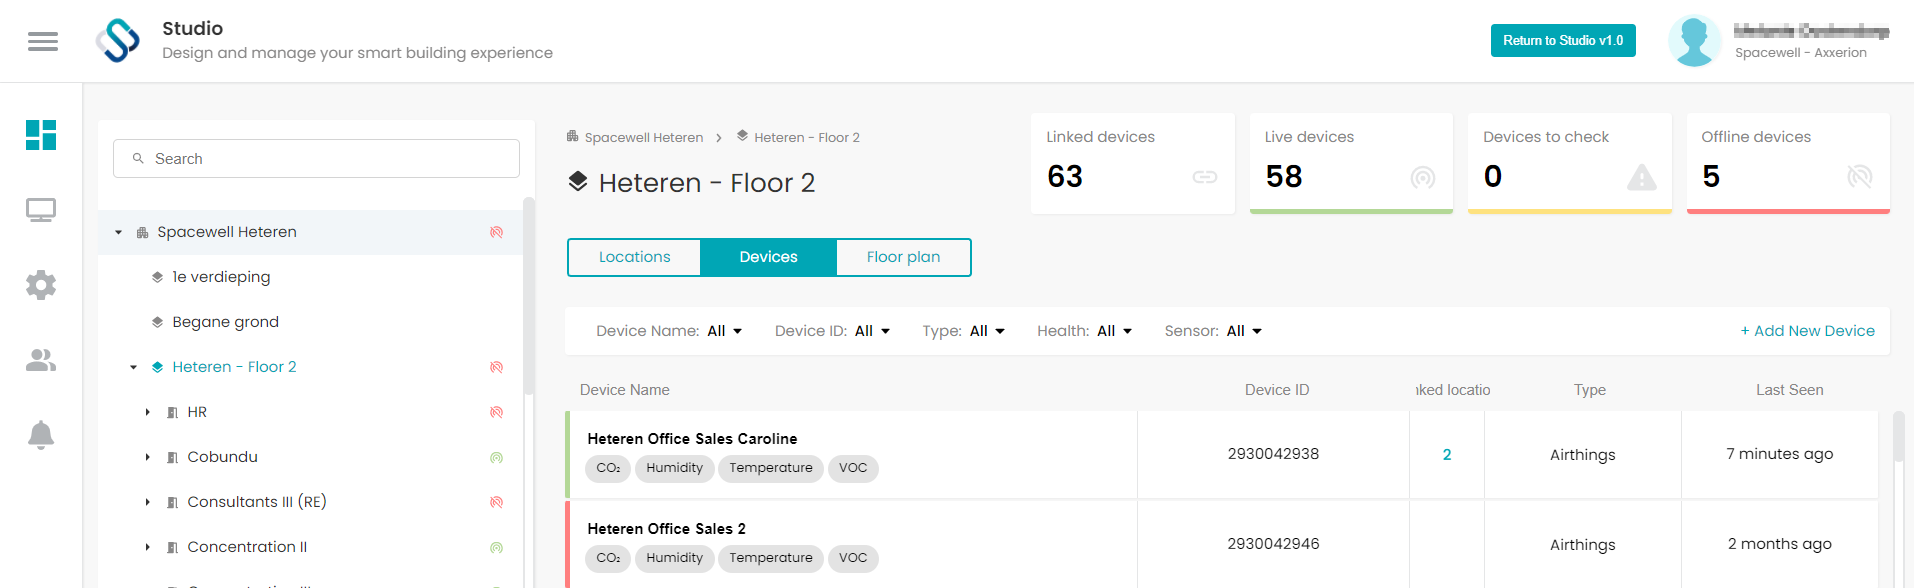The height and width of the screenshot is (588, 1914).
Task: Open the monitor display icon in sidebar
Action: coord(41,210)
